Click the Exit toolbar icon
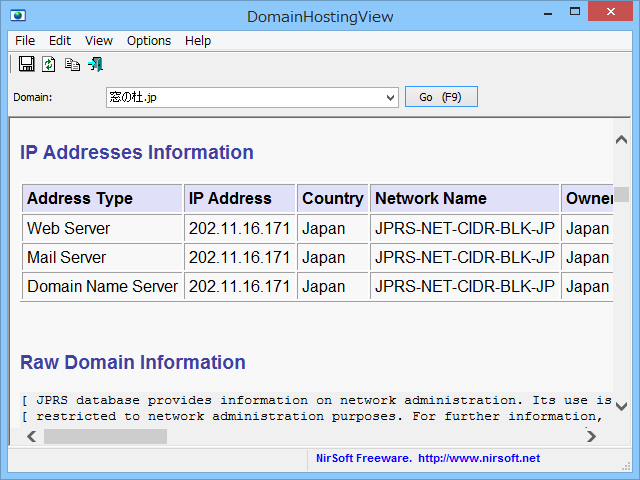 (96, 64)
